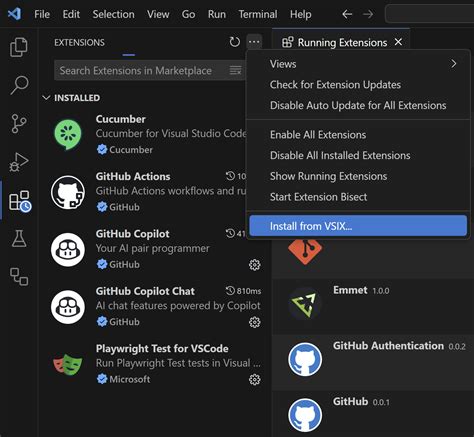Choose Disable Auto Update for All Extensions

(x=358, y=105)
